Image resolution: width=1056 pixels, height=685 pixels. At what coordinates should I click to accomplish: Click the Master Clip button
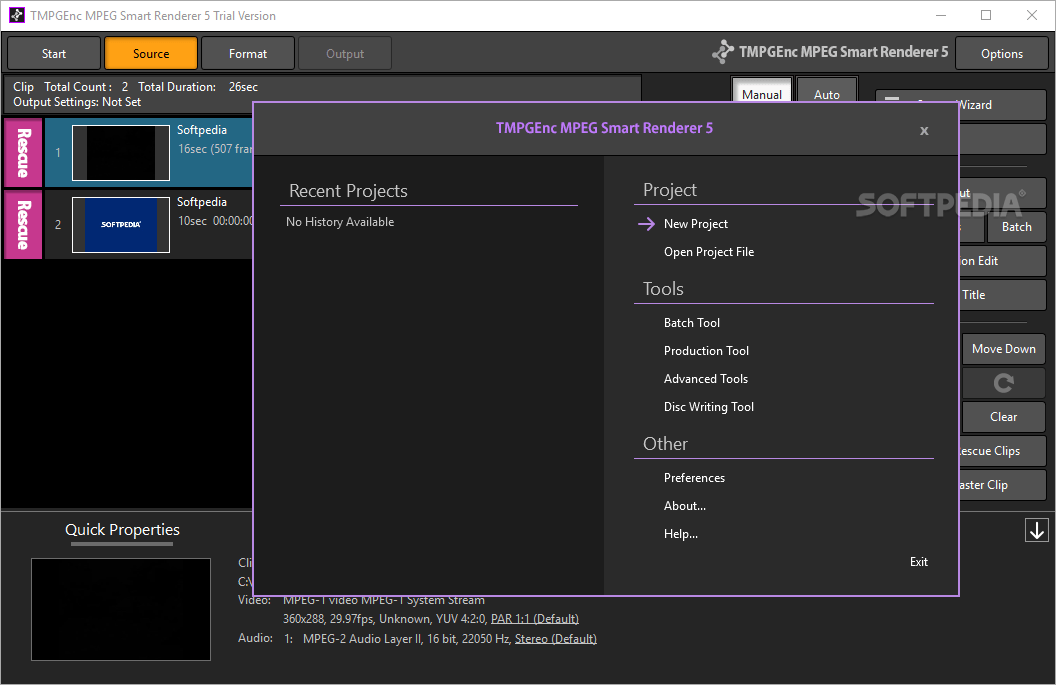coord(1002,485)
